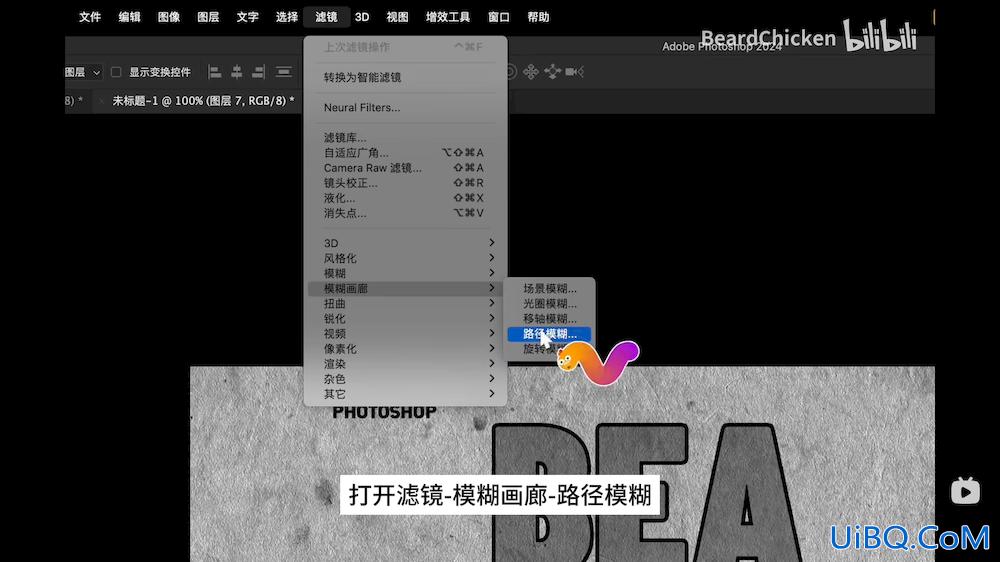Expand the 视频 submenu
The image size is (1000, 562).
click(x=408, y=334)
